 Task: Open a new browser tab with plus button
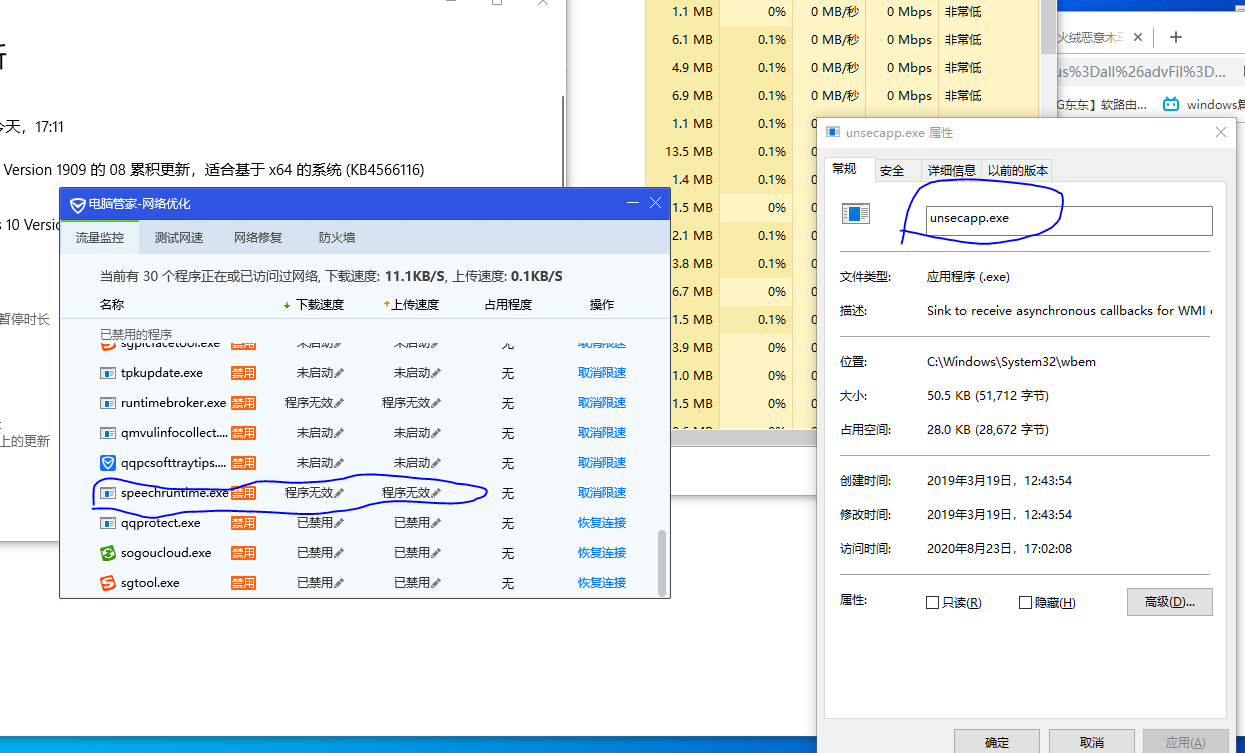click(1176, 37)
